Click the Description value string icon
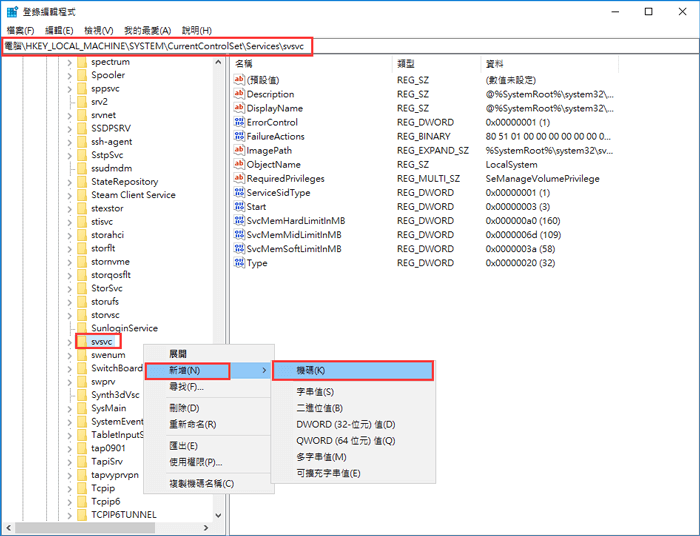 (x=239, y=94)
